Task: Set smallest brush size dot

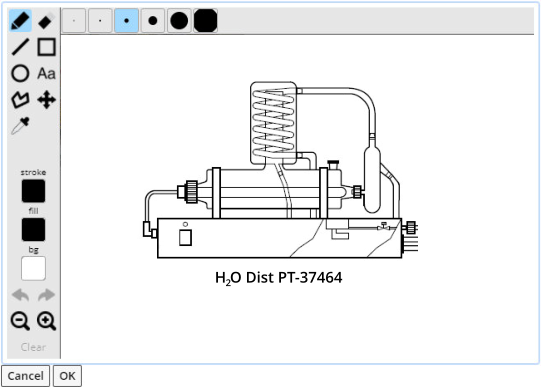Action: pos(74,21)
